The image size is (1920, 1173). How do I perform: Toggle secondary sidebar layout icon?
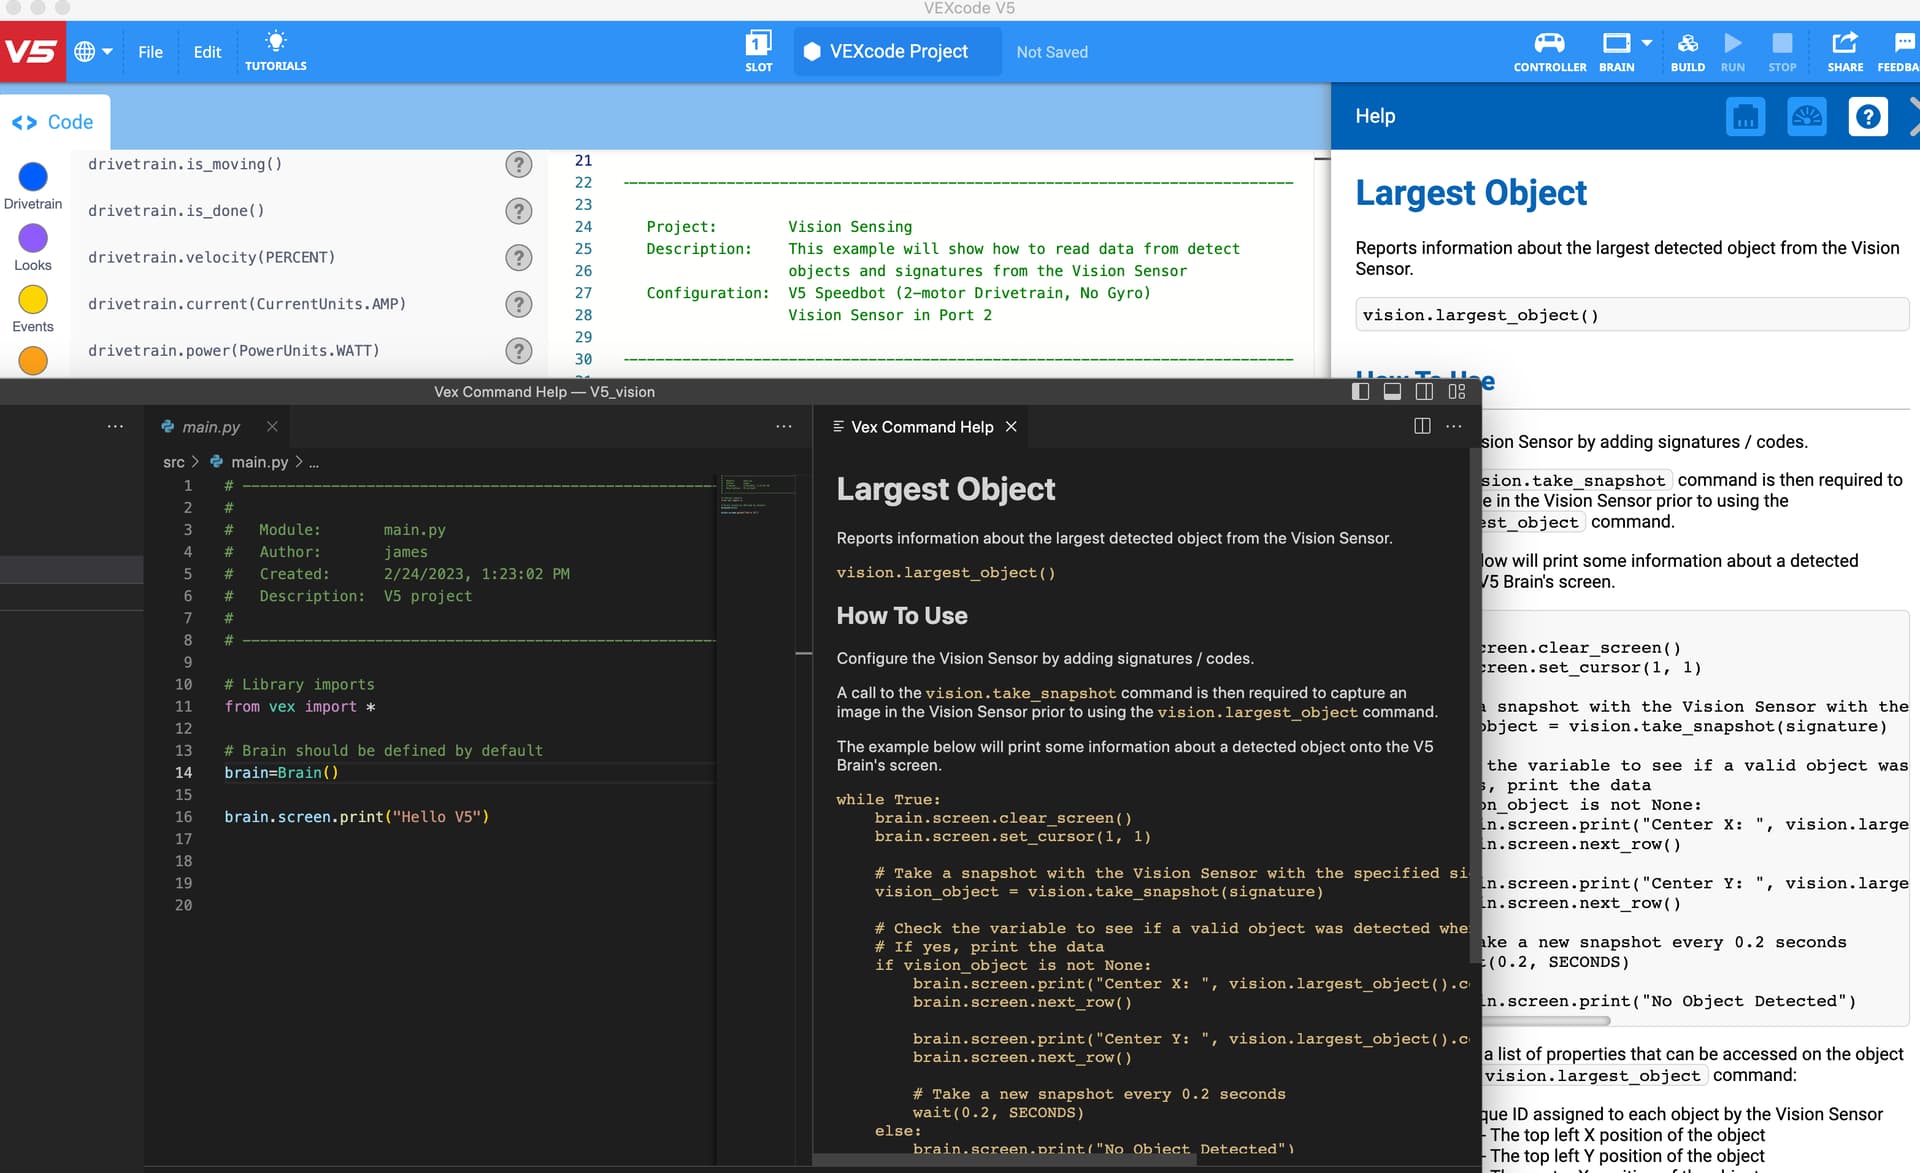click(1424, 391)
